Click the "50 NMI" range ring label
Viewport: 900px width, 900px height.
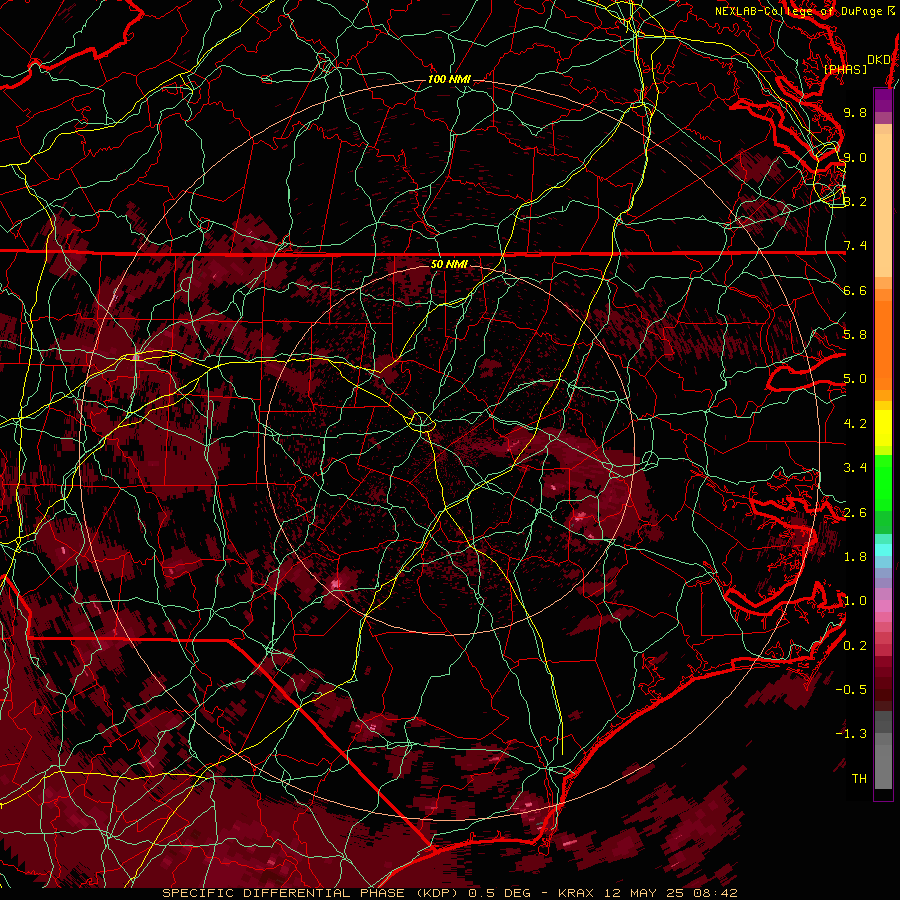[x=449, y=264]
